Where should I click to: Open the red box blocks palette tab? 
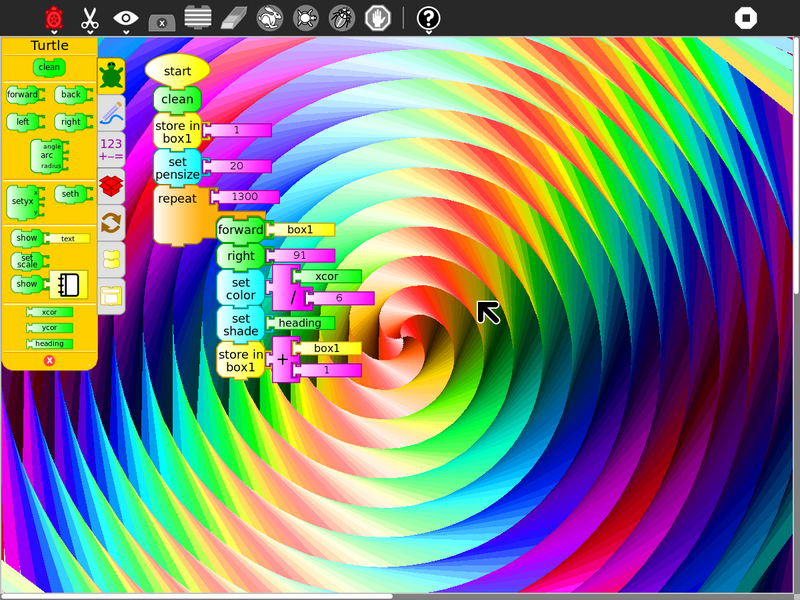[111, 186]
